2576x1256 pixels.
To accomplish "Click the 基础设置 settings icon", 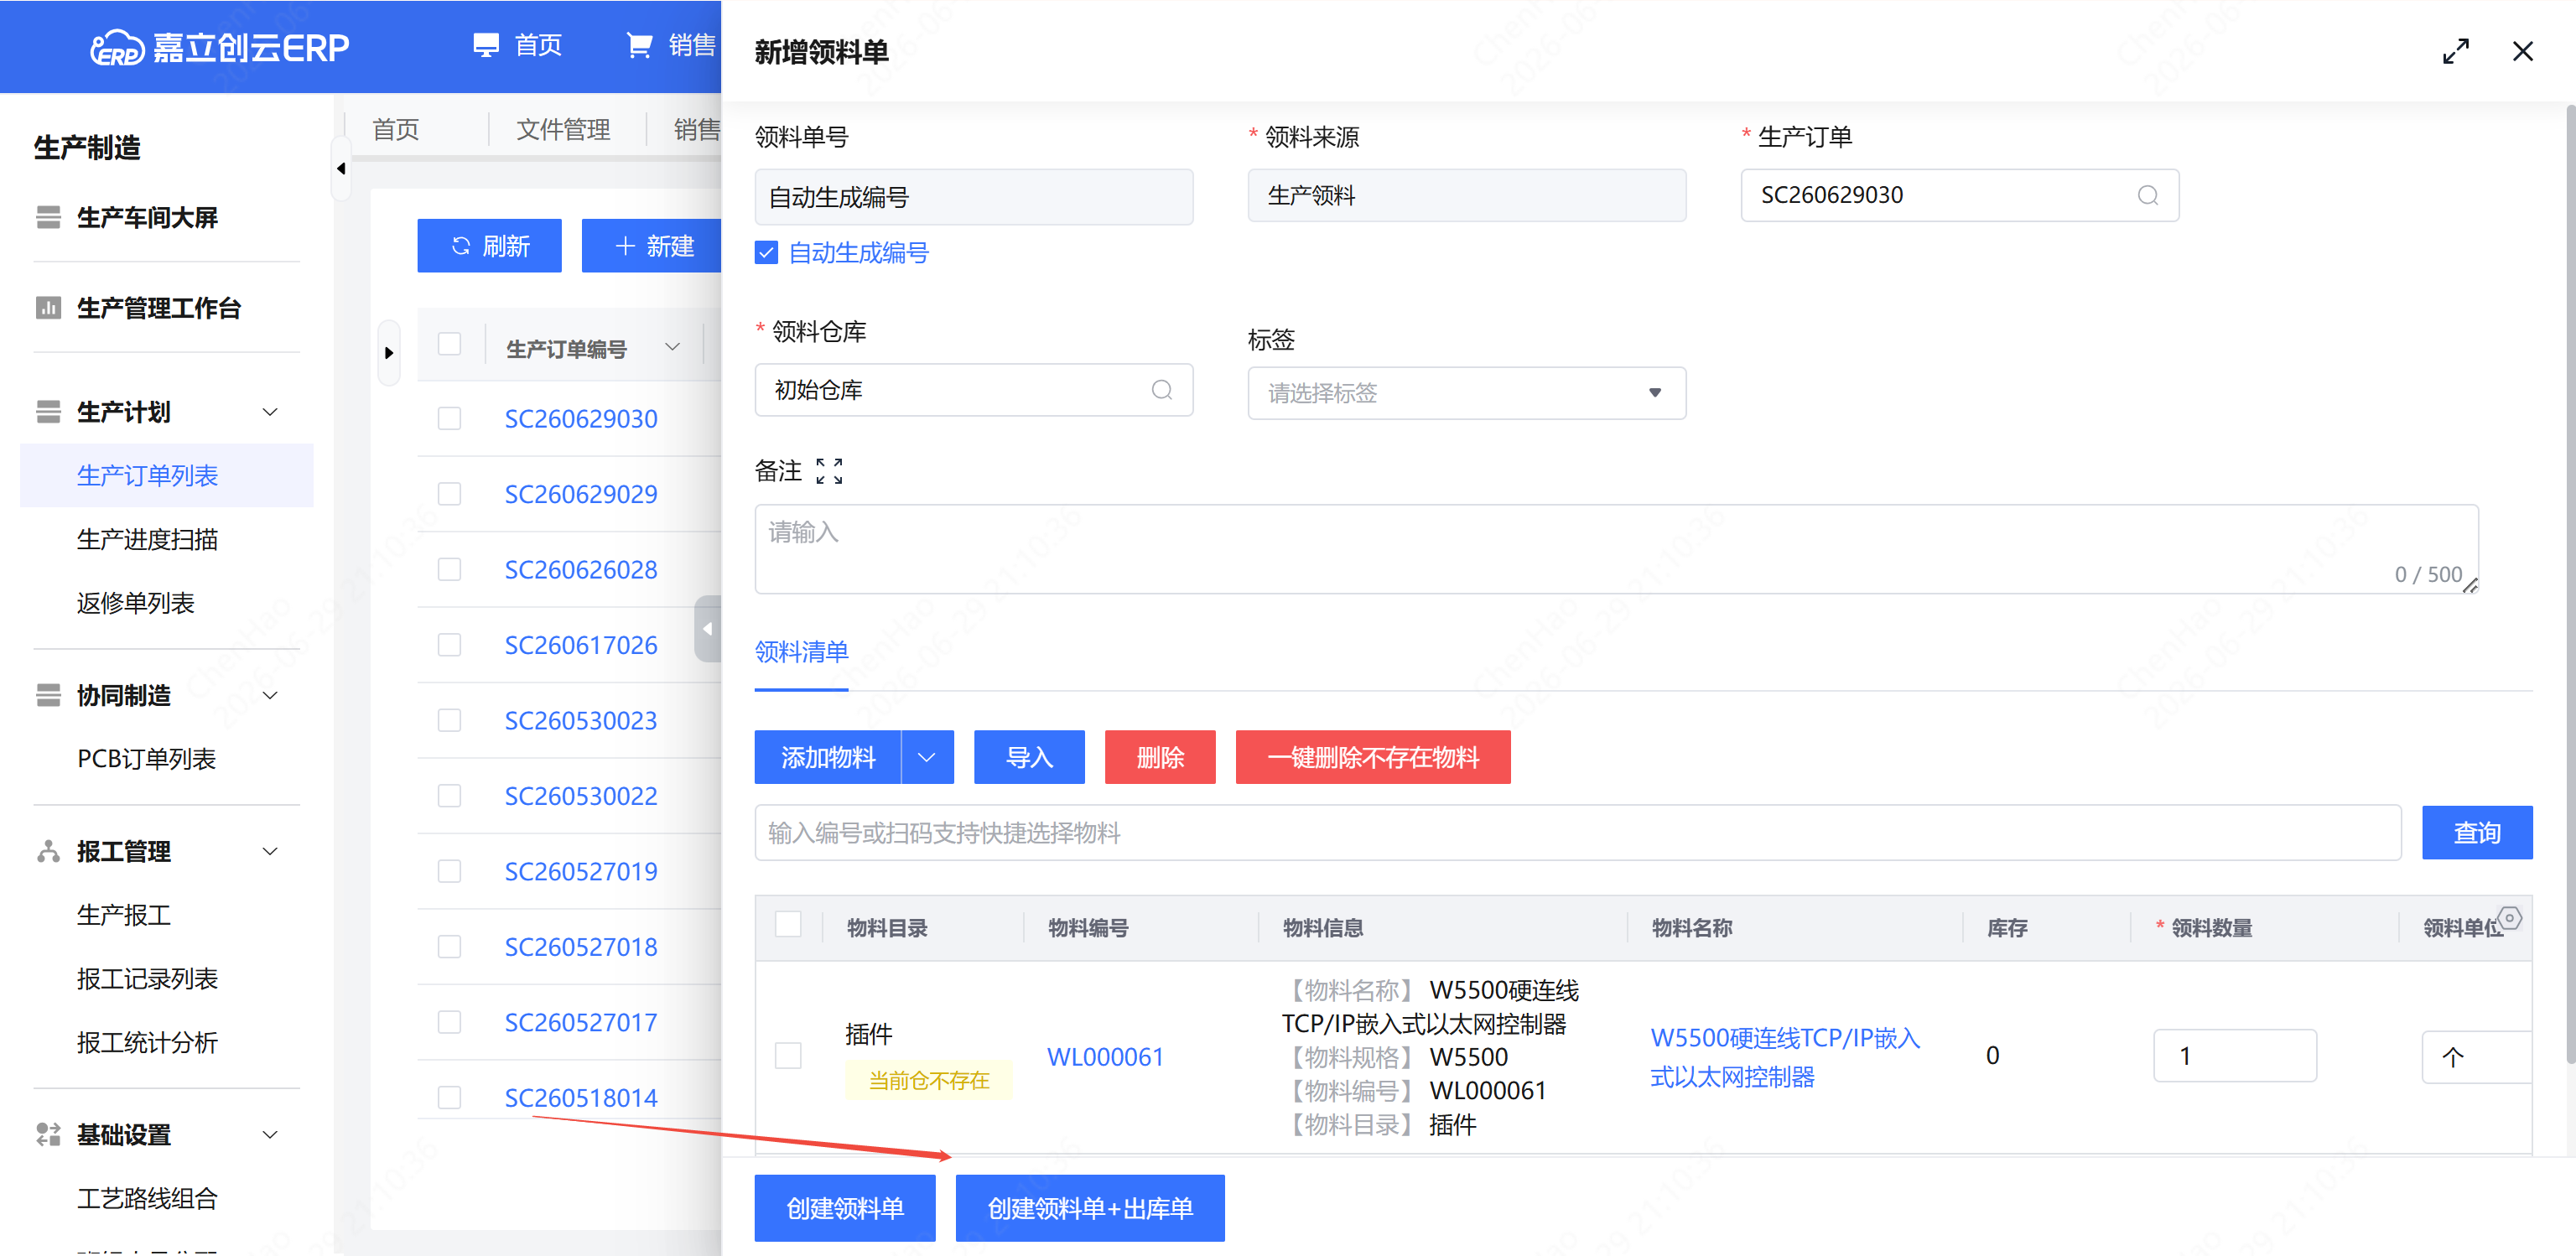I will click(x=48, y=1134).
